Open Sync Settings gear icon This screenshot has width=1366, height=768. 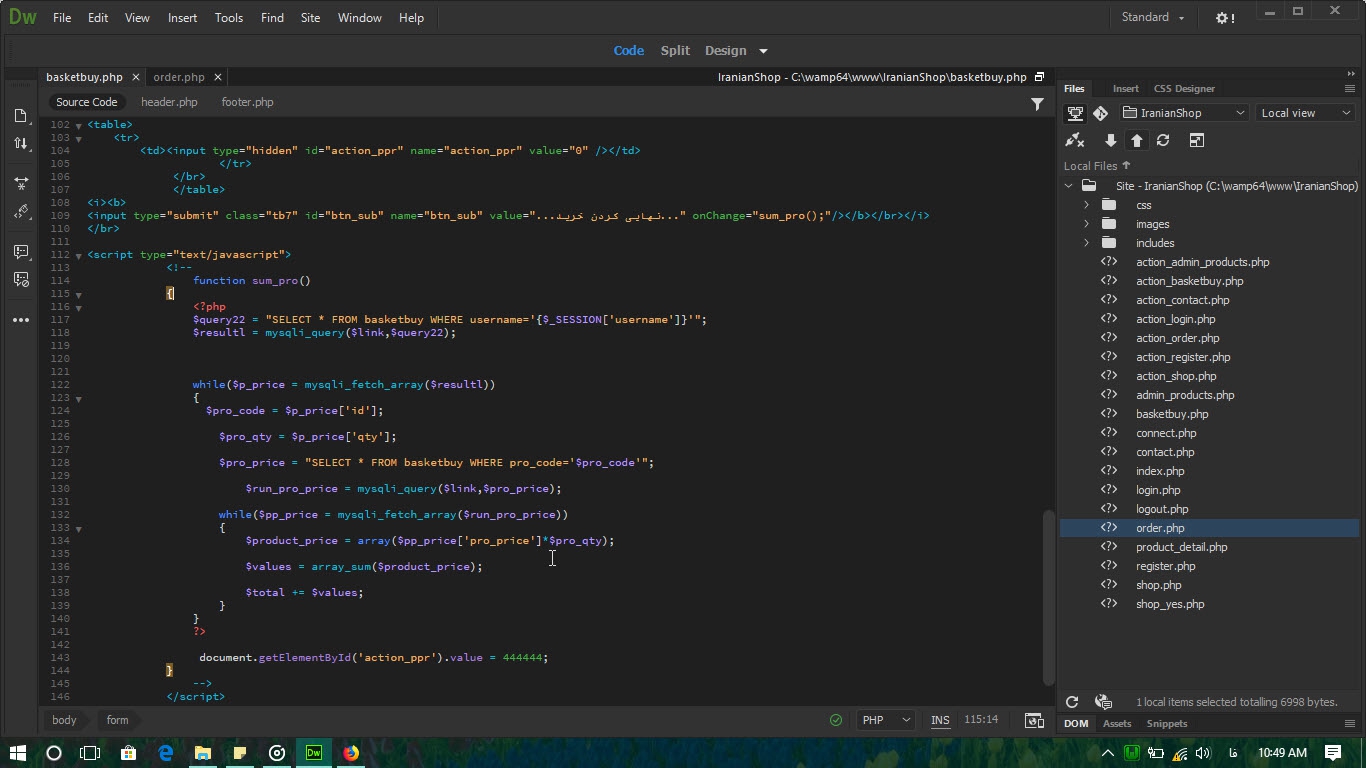click(1225, 18)
